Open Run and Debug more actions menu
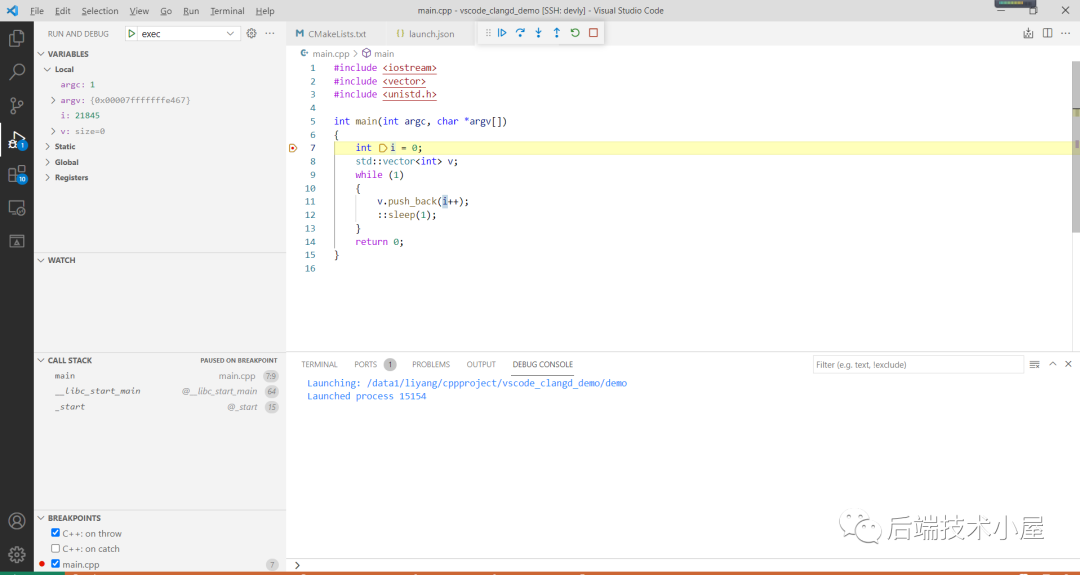 point(270,33)
